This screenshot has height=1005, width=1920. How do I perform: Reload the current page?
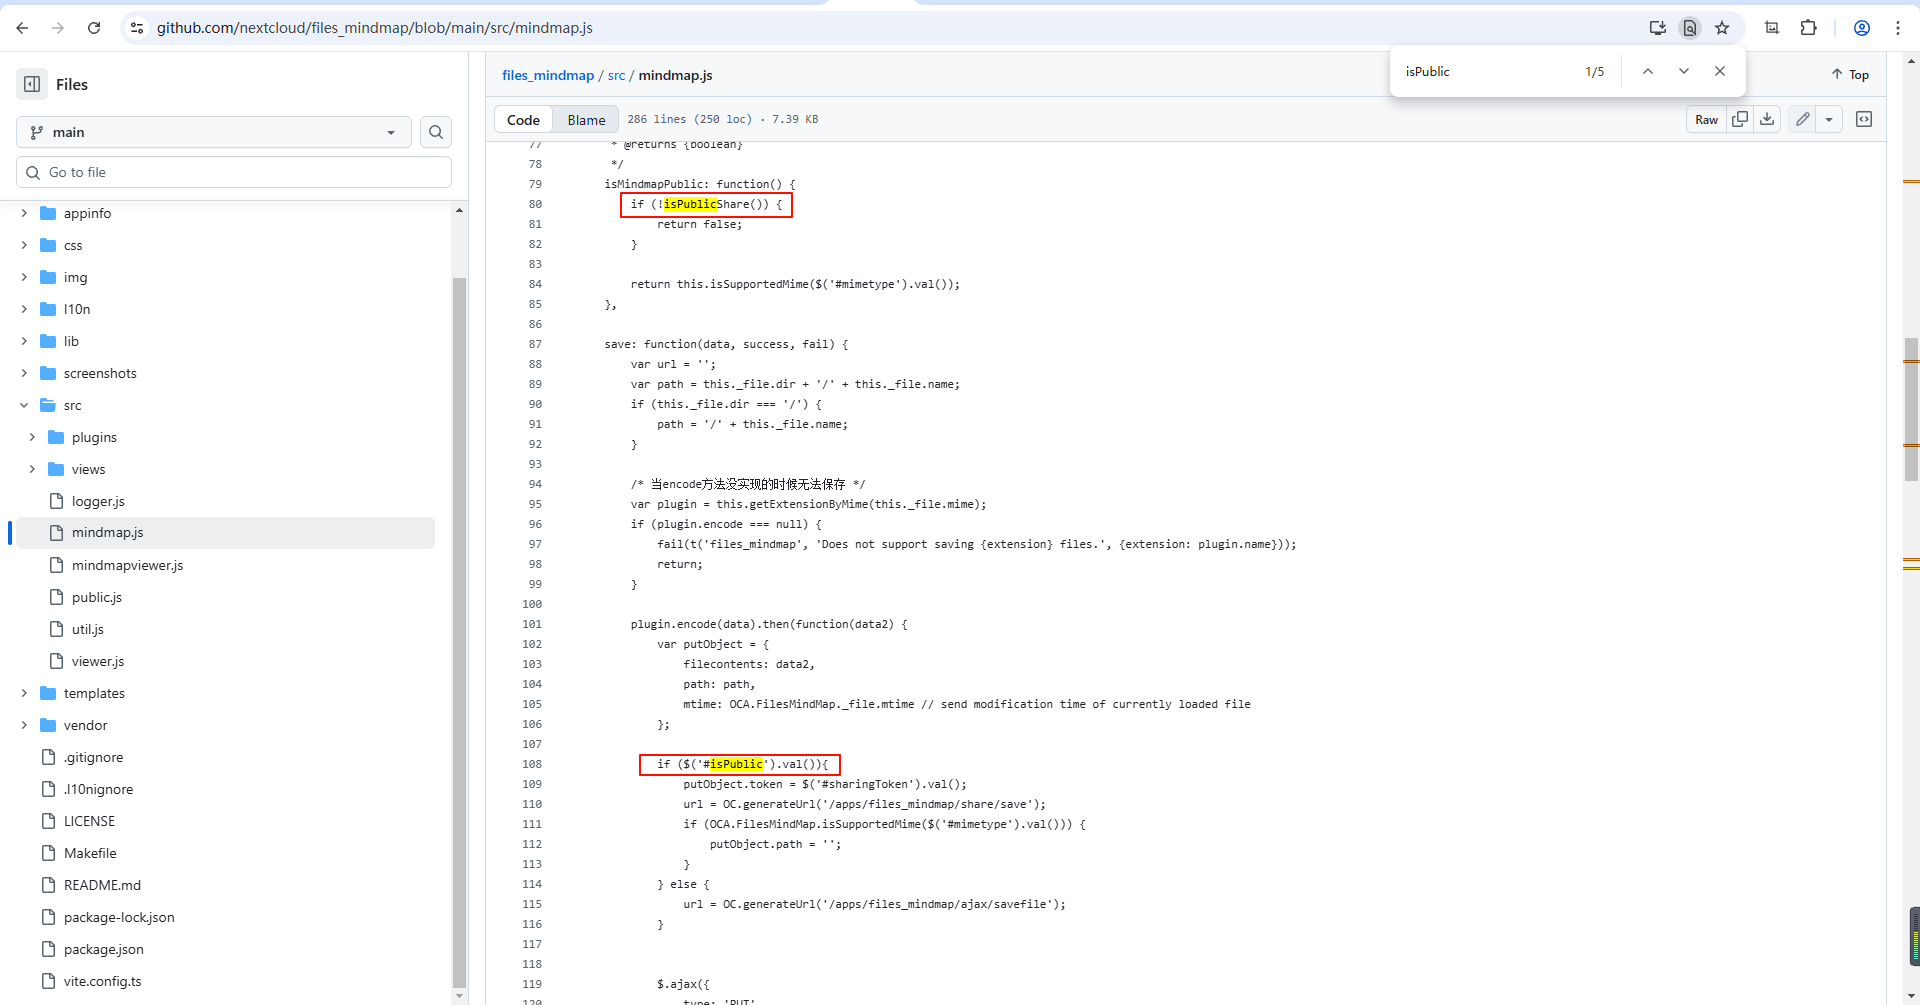94,28
